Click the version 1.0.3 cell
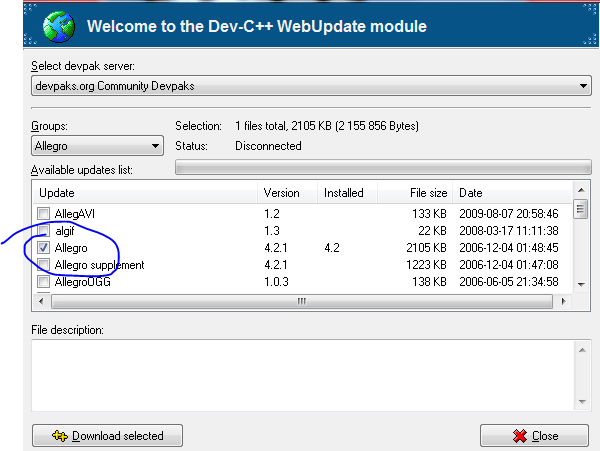This screenshot has width=600, height=451. click(x=276, y=282)
